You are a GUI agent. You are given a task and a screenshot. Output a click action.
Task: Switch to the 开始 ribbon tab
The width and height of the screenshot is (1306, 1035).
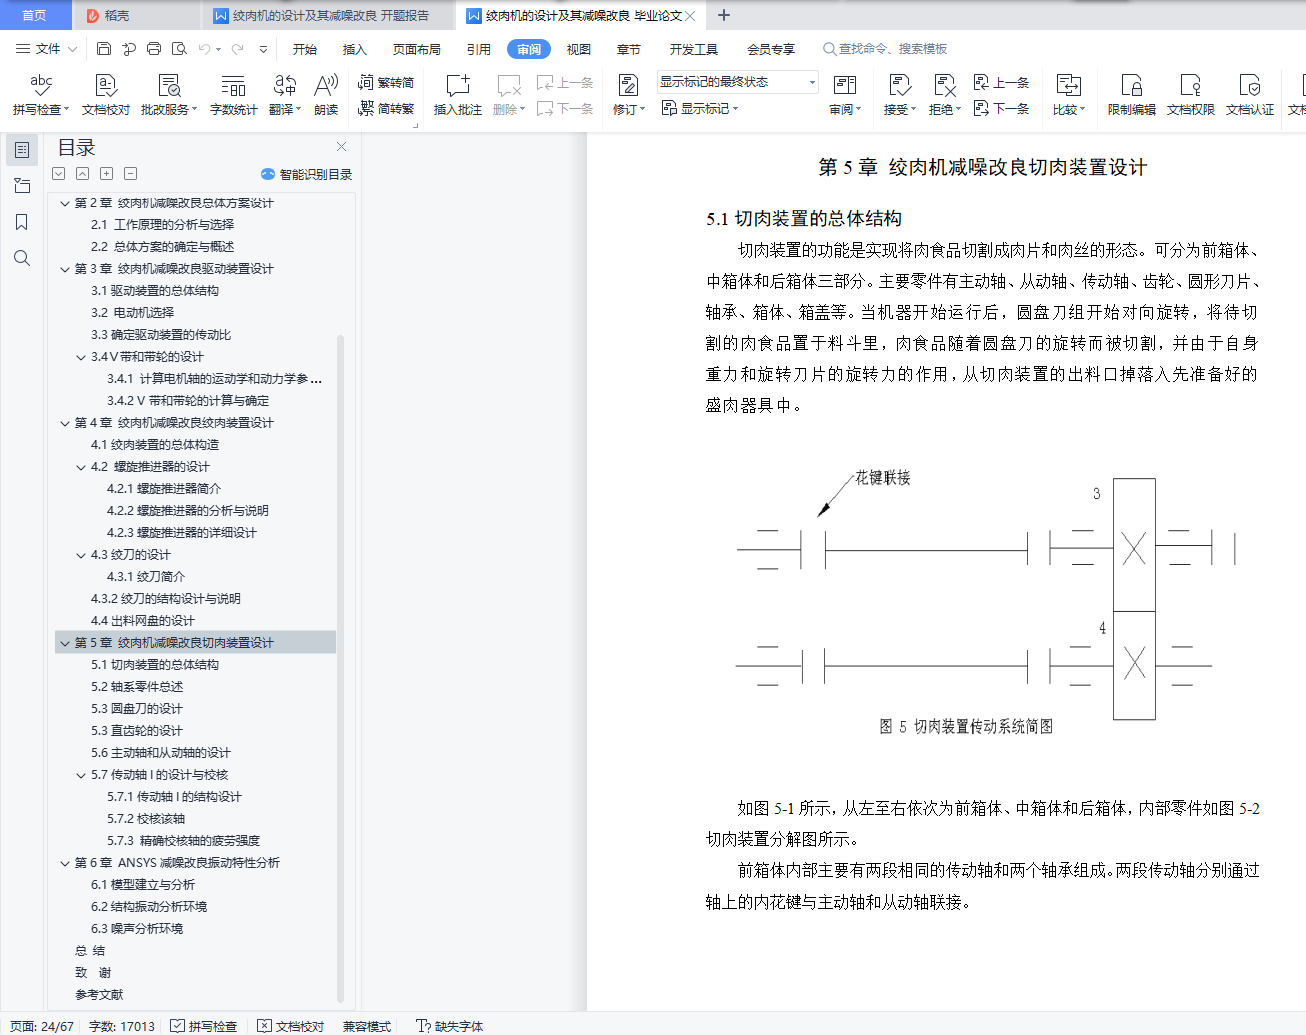click(304, 49)
